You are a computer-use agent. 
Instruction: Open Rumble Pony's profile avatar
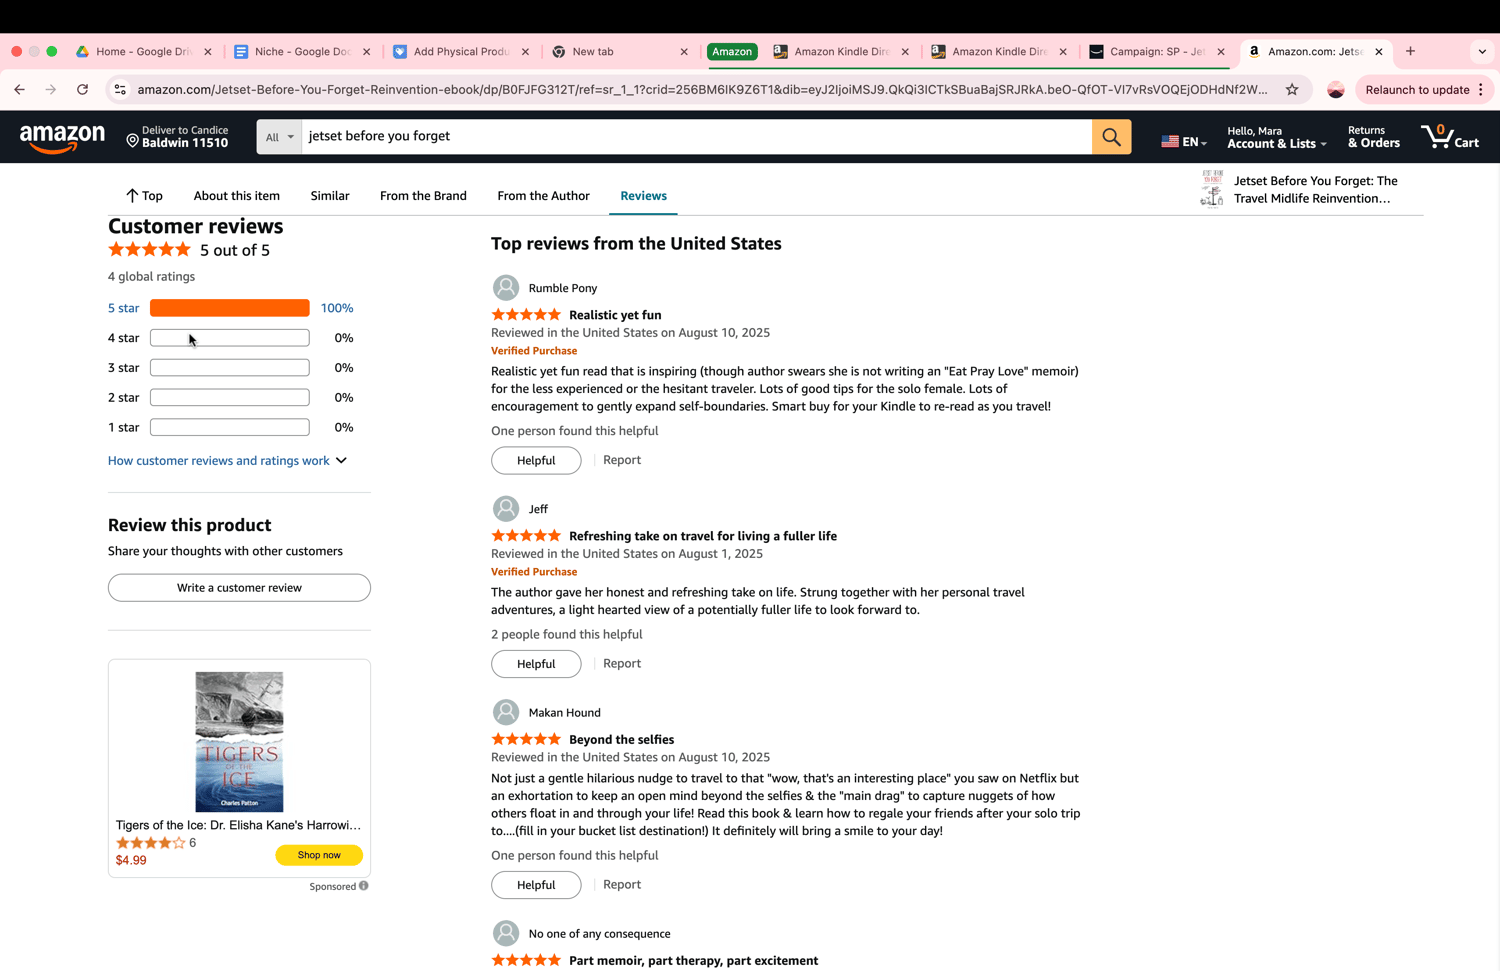(506, 288)
